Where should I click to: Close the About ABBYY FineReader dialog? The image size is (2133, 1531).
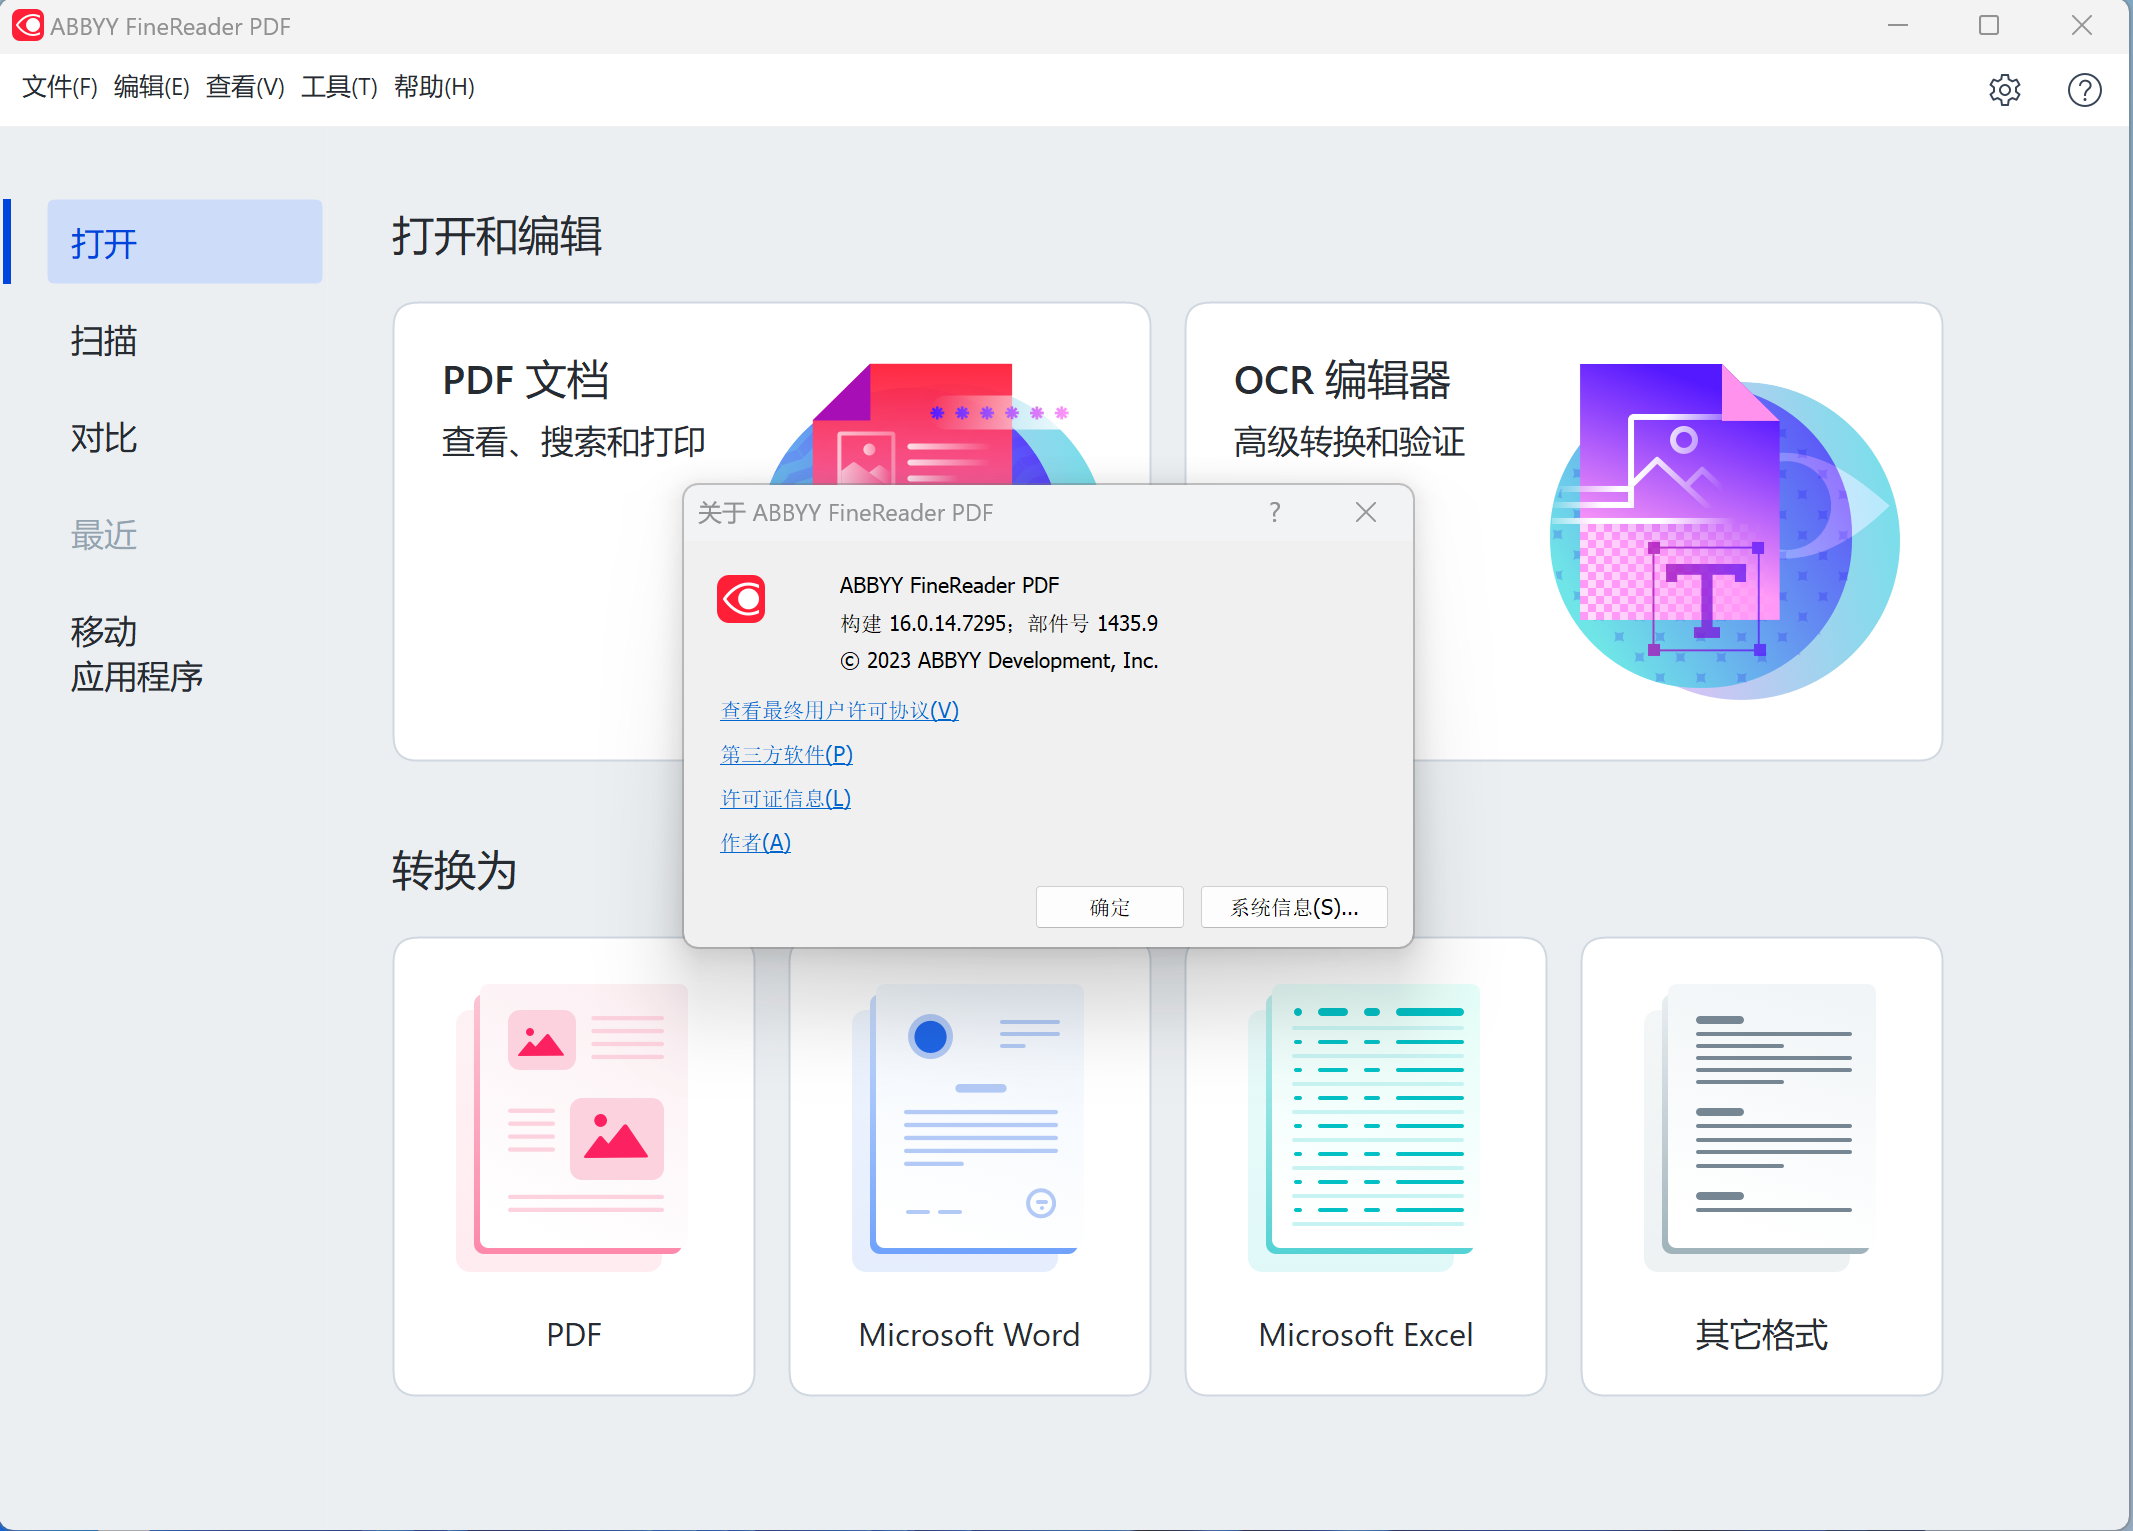coord(1366,512)
